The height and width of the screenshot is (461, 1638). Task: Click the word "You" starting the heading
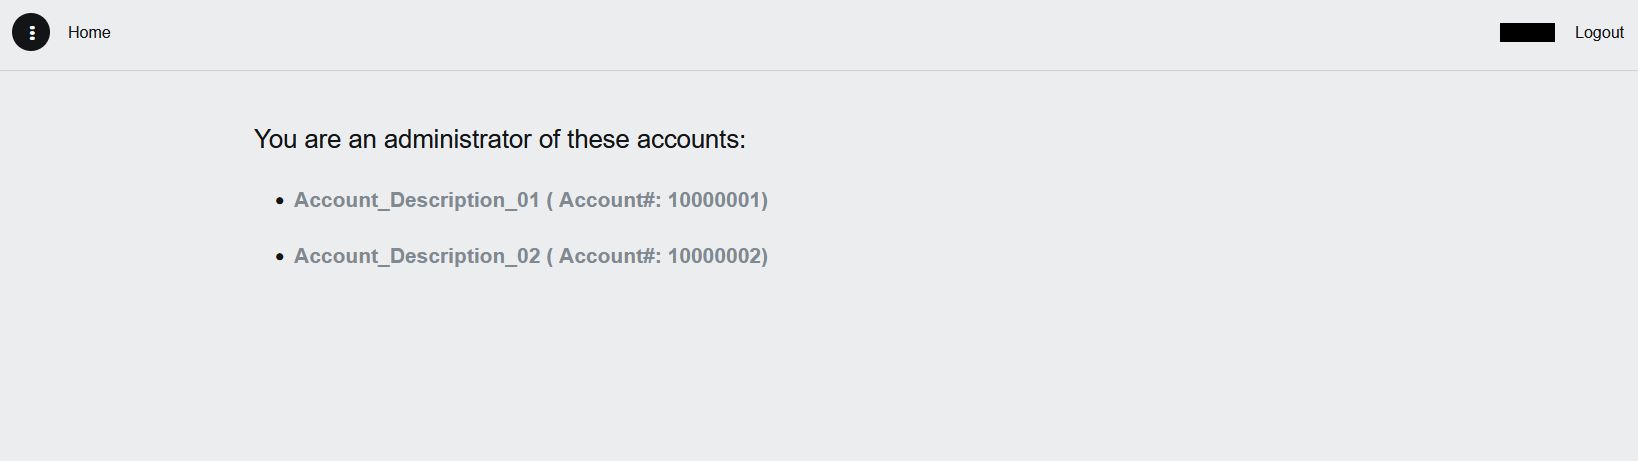click(x=275, y=139)
